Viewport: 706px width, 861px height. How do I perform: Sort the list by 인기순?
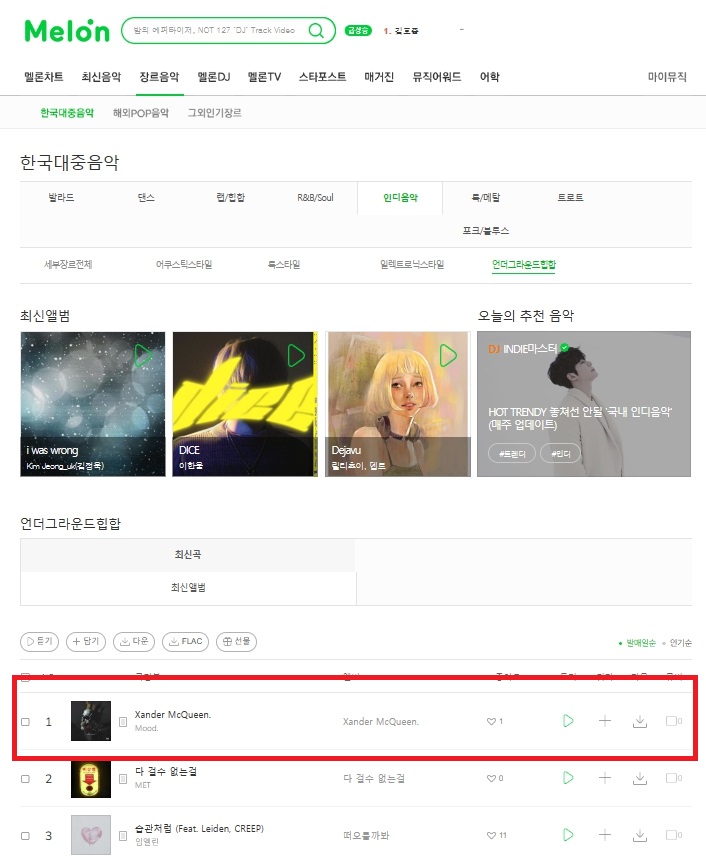pos(680,642)
